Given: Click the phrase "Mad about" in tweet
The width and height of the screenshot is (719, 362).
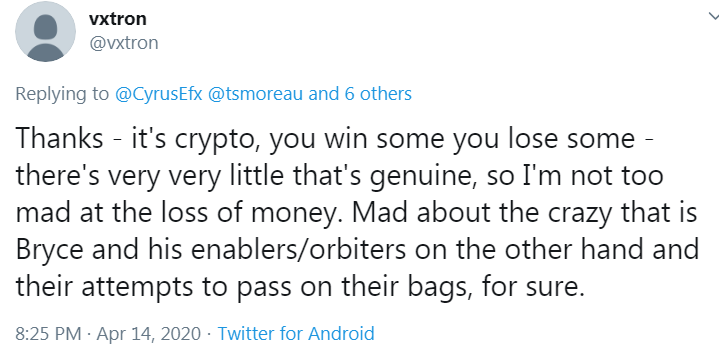Looking at the screenshot, I should [415, 212].
